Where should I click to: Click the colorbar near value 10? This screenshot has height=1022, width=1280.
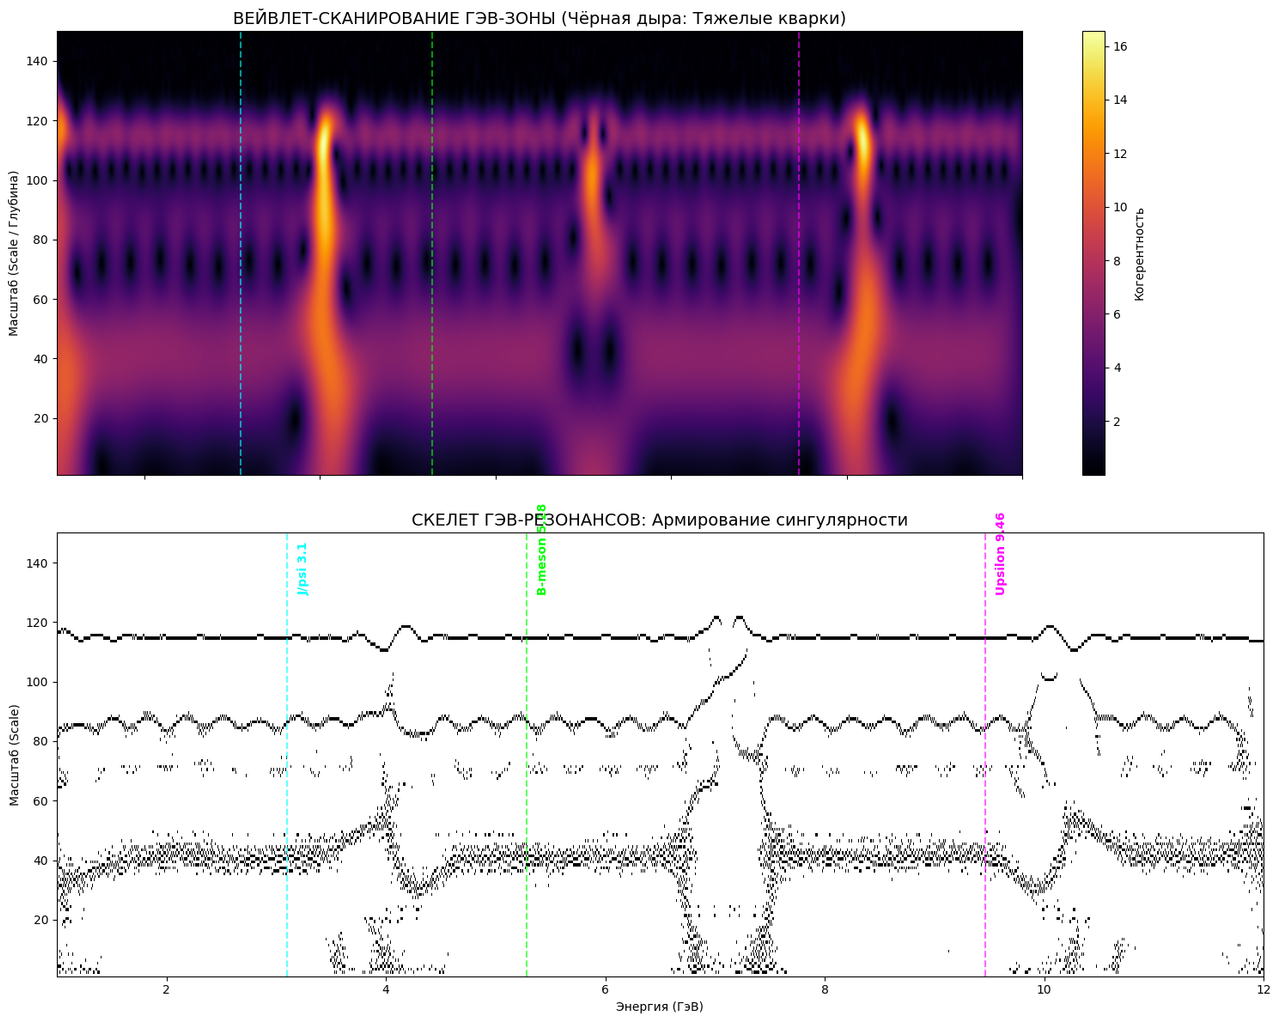1093,207
